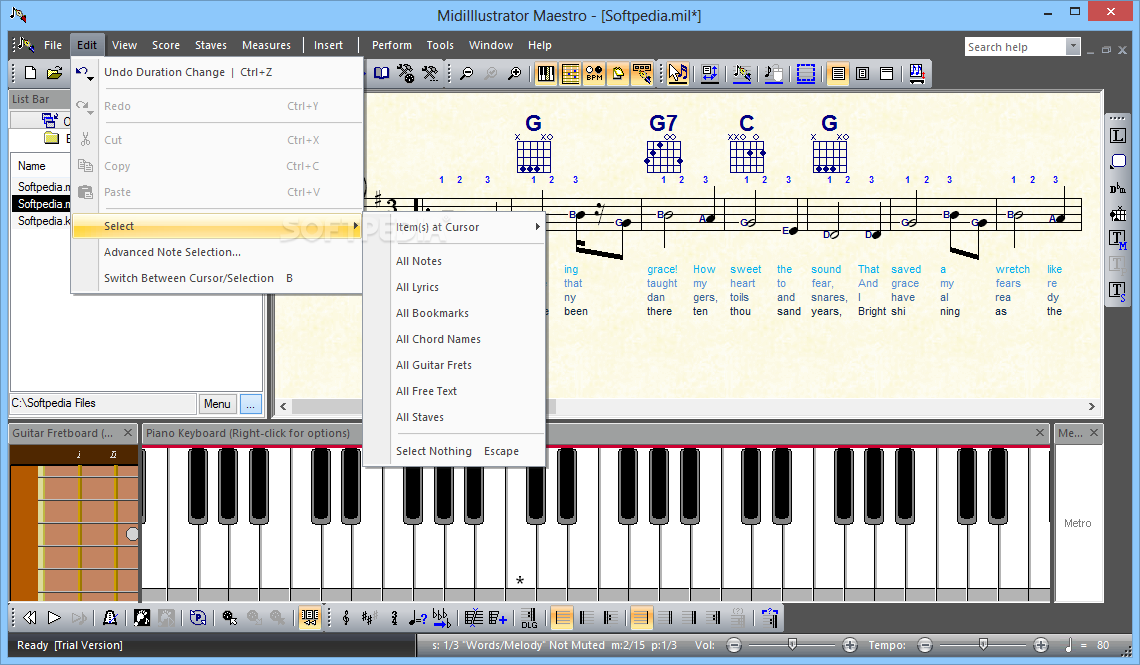Close the Piano Keyboard panel
Image resolution: width=1140 pixels, height=665 pixels.
click(1040, 433)
